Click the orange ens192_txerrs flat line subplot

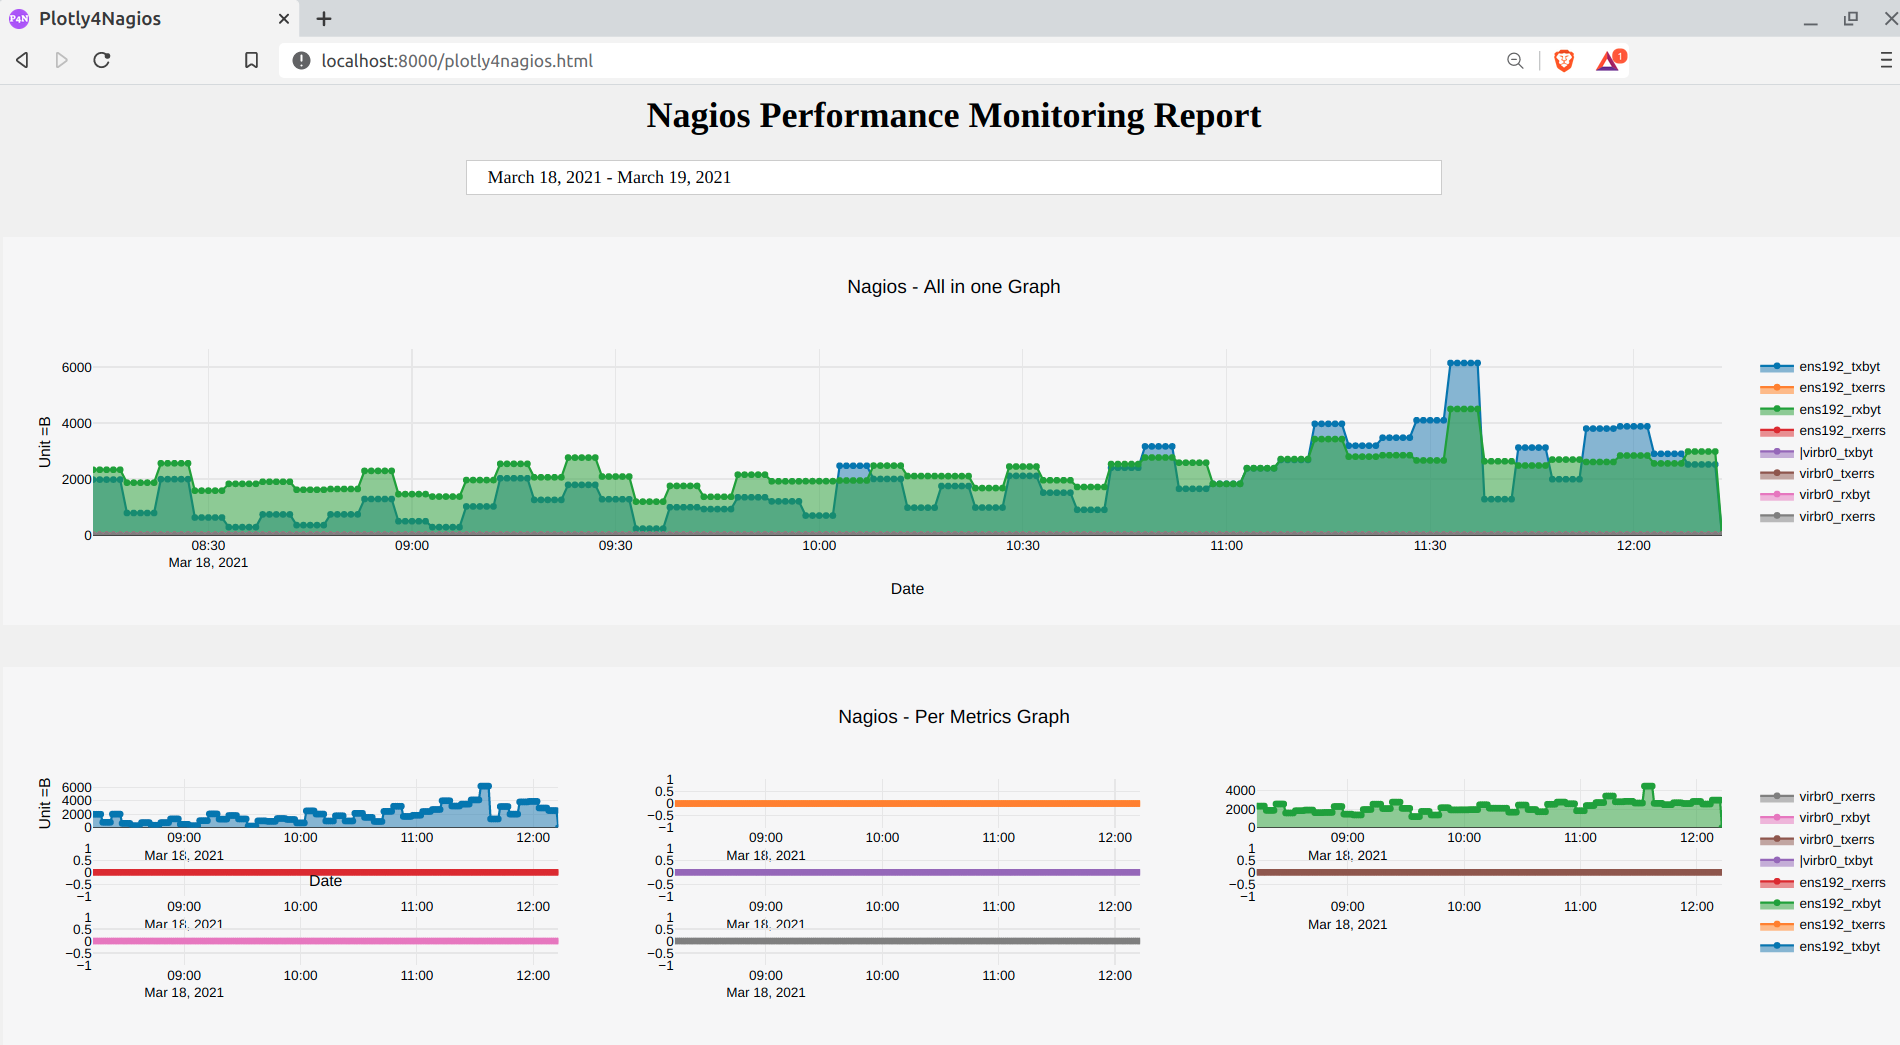(907, 803)
